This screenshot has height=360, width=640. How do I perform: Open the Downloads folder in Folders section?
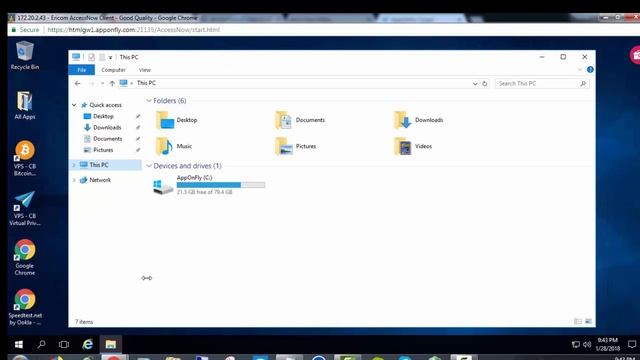point(419,120)
